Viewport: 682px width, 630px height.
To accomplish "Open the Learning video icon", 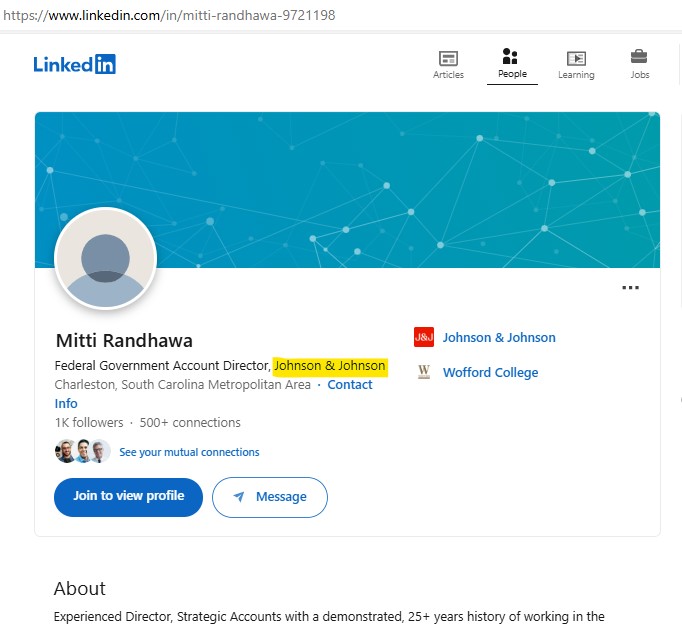I will coord(576,58).
